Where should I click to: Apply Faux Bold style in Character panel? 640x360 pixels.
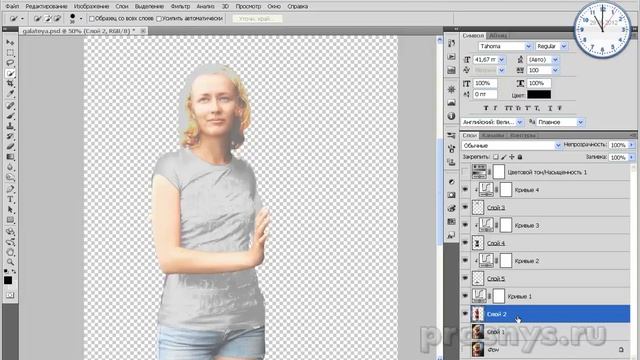tap(486, 108)
